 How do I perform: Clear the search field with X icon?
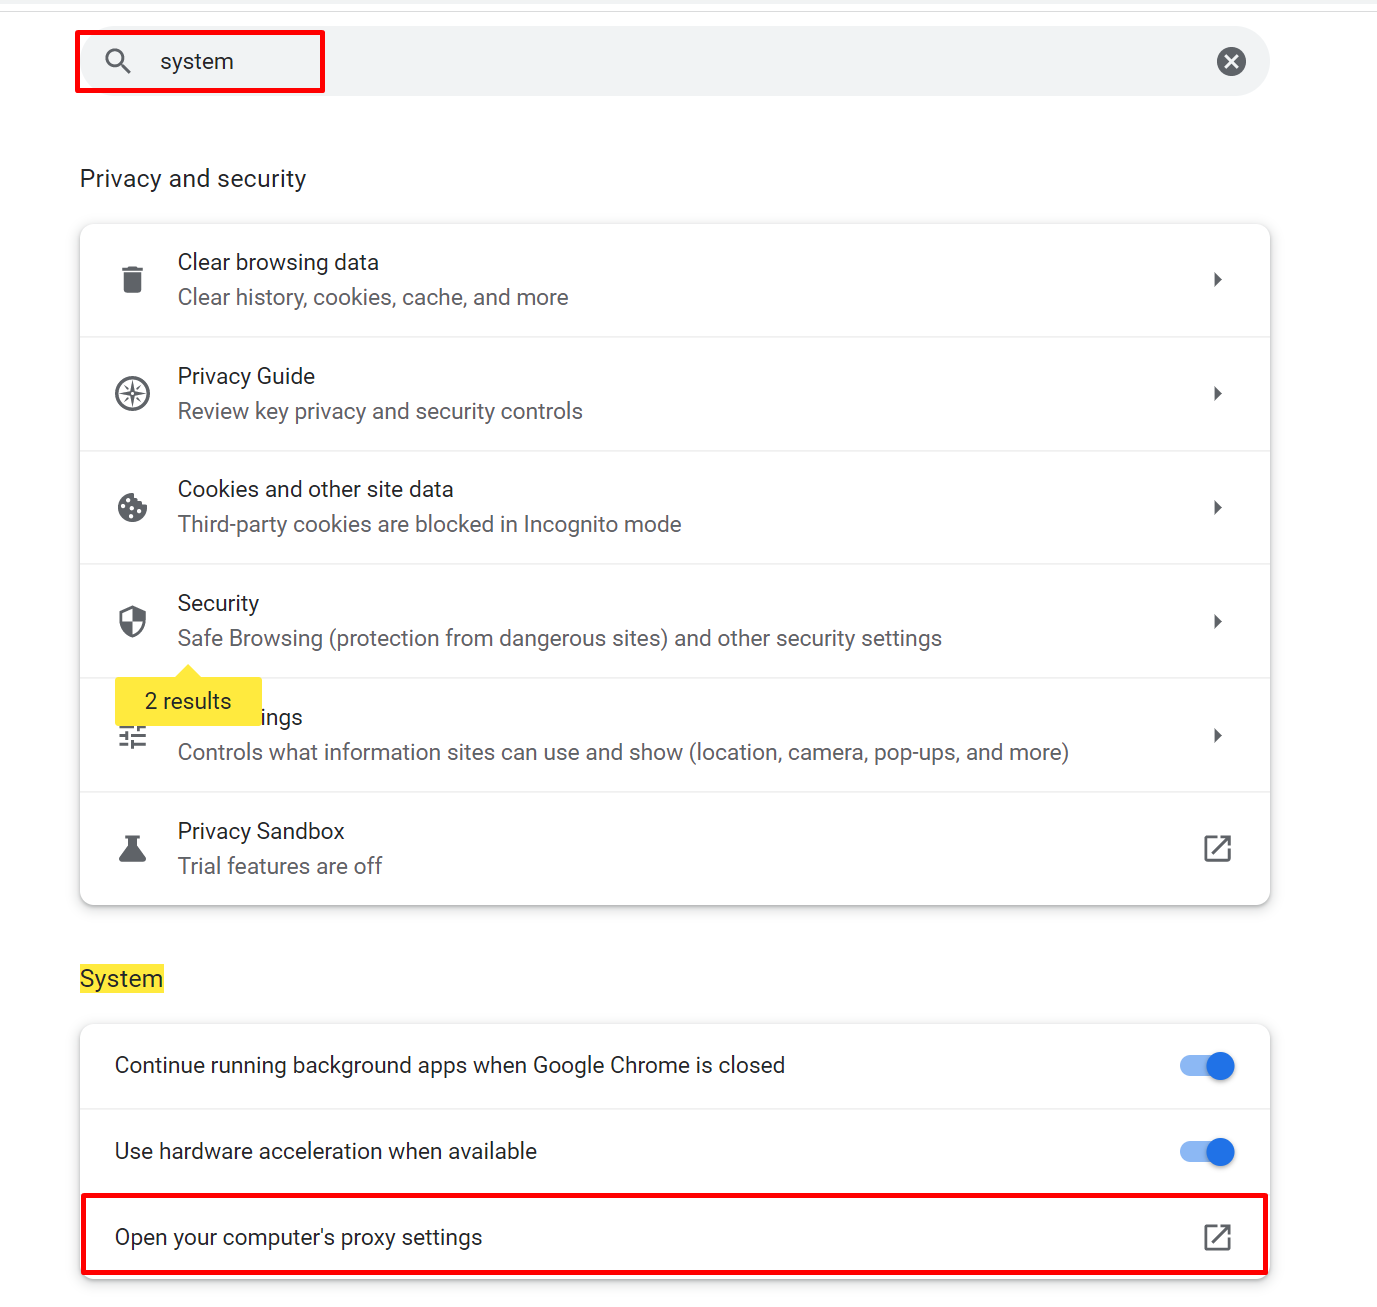coord(1231,62)
